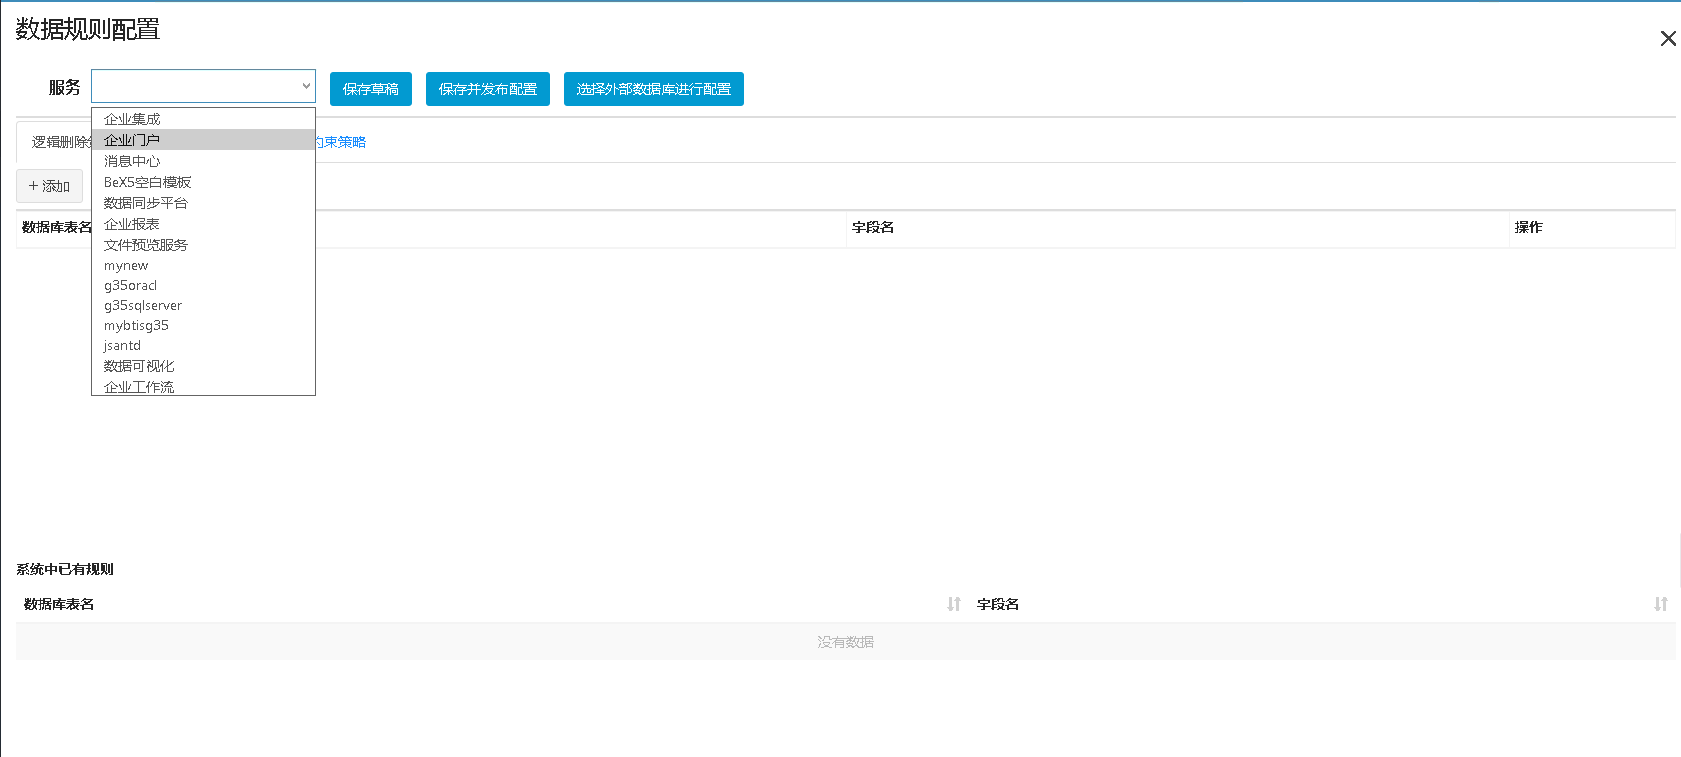Select g35sqlserver service option

click(143, 306)
